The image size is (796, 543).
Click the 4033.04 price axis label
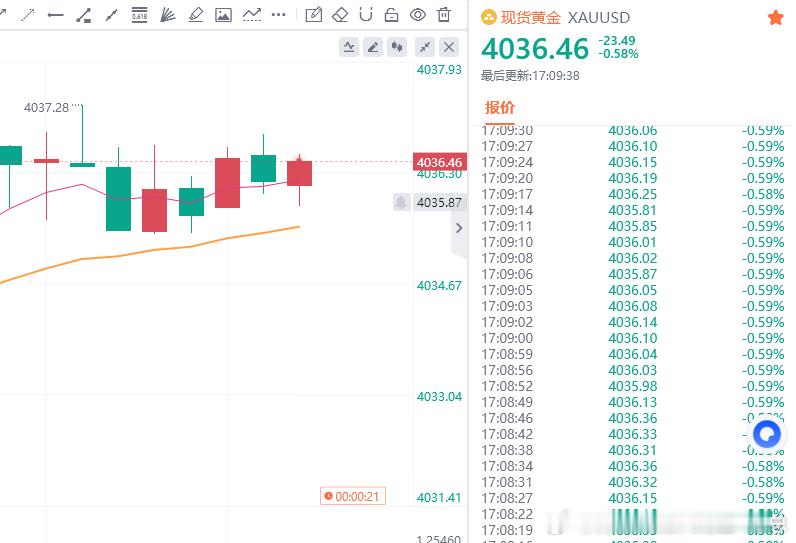(439, 396)
